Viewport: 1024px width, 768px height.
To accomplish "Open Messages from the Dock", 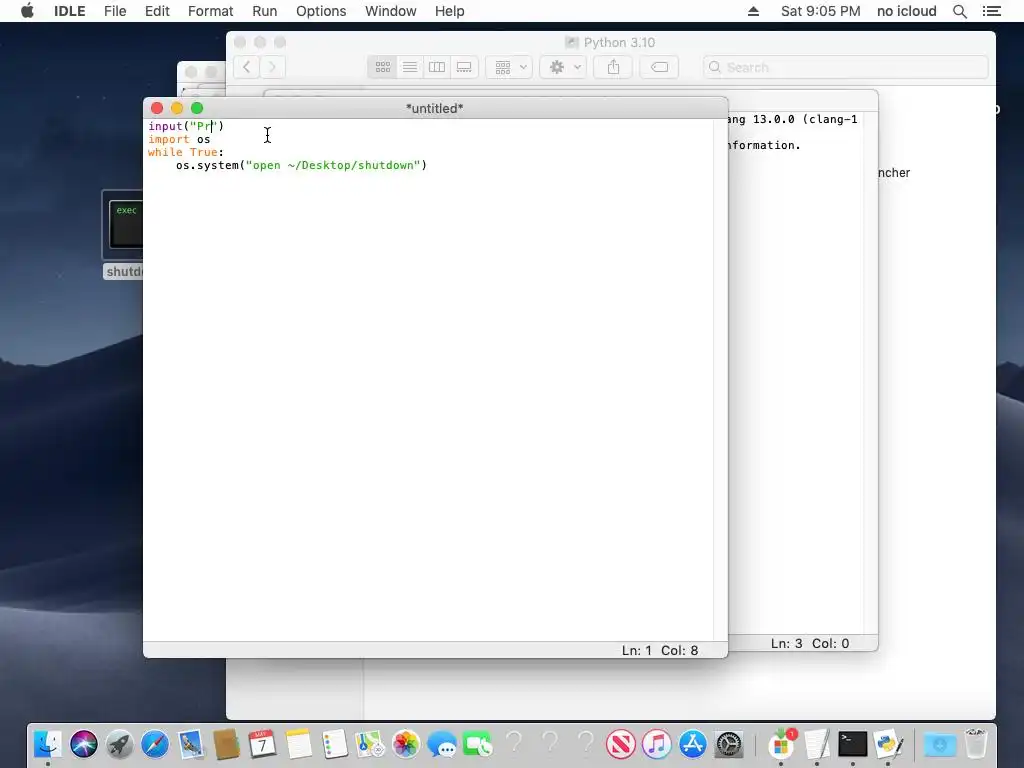I will pyautogui.click(x=441, y=744).
